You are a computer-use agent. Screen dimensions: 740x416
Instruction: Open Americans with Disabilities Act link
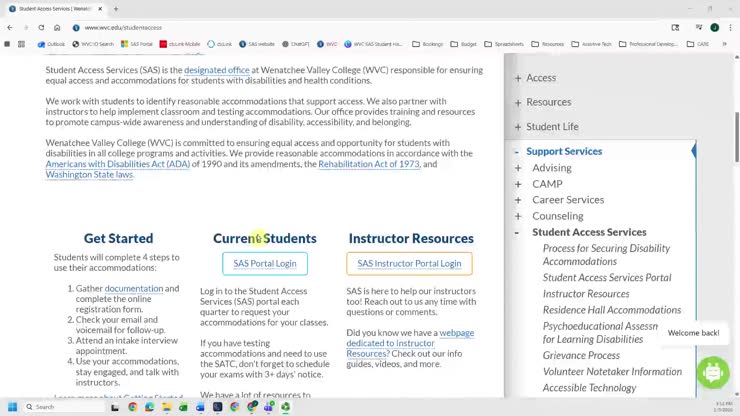[x=118, y=164]
